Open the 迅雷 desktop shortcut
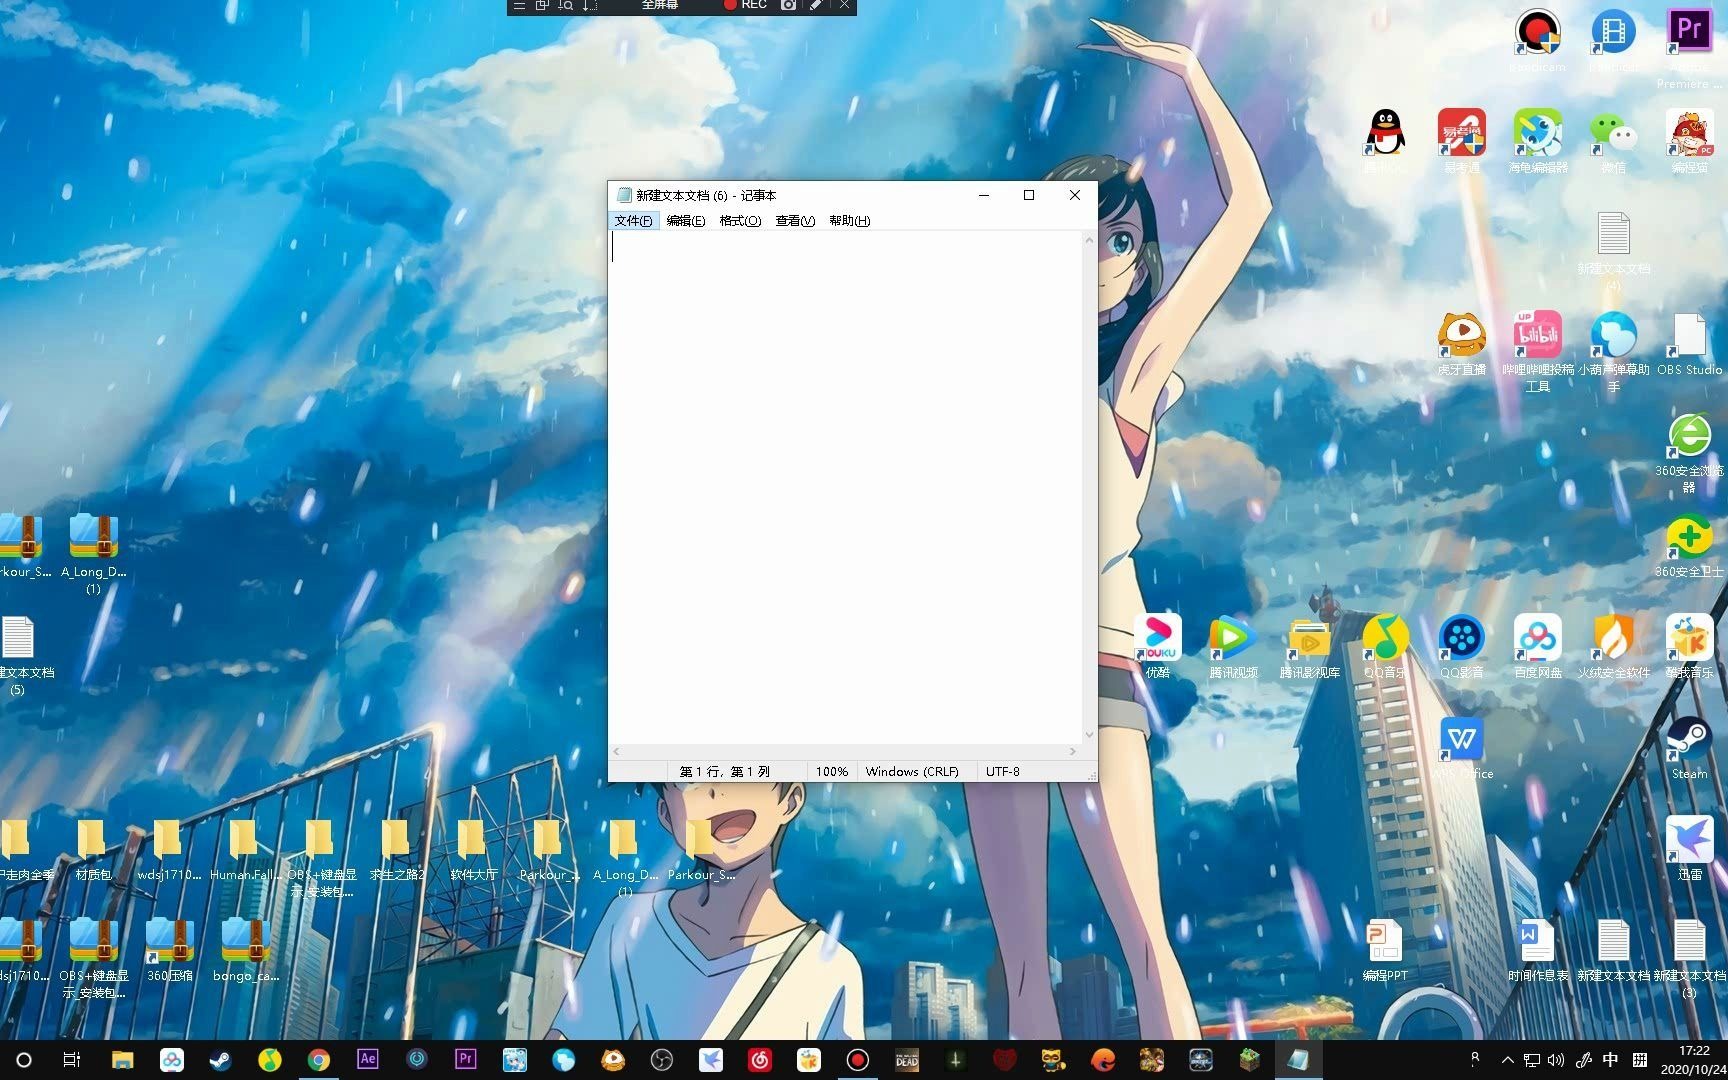Image resolution: width=1728 pixels, height=1080 pixels. point(1689,848)
